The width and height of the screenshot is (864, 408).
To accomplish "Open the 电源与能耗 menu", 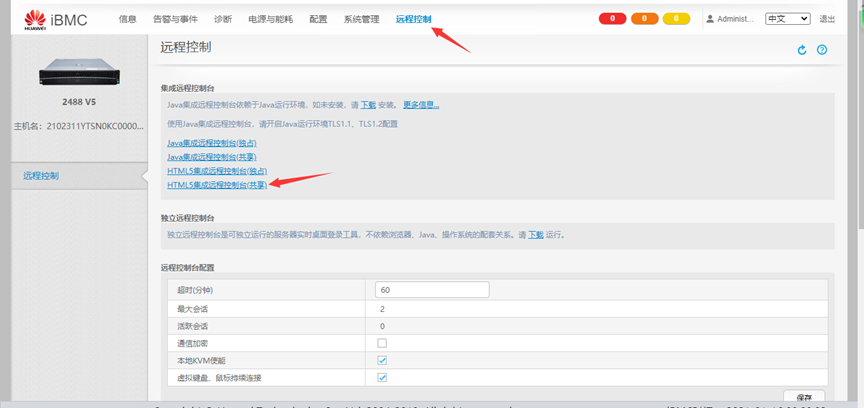I will (x=271, y=19).
